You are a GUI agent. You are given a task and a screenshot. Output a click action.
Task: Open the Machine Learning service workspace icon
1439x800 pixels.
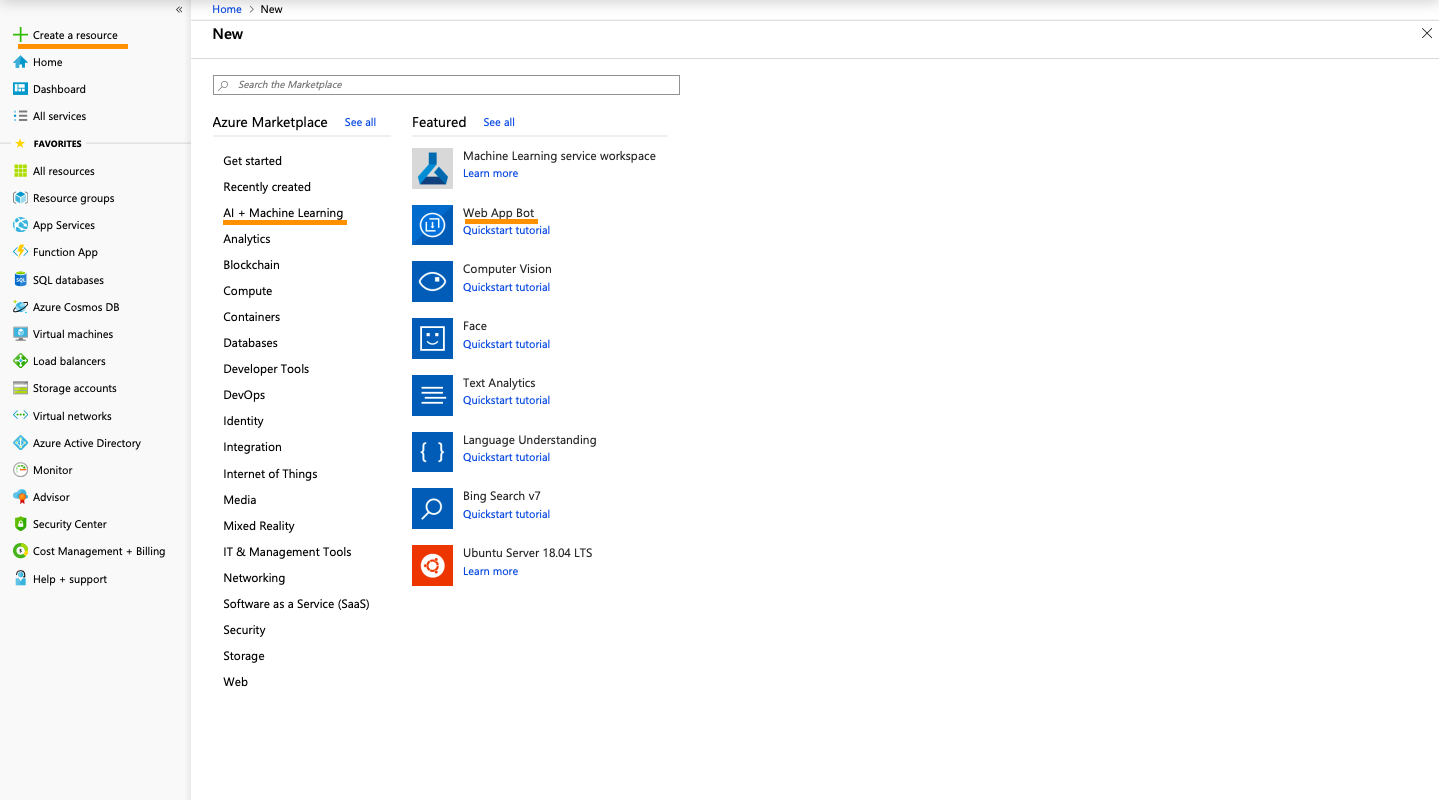pyautogui.click(x=432, y=169)
